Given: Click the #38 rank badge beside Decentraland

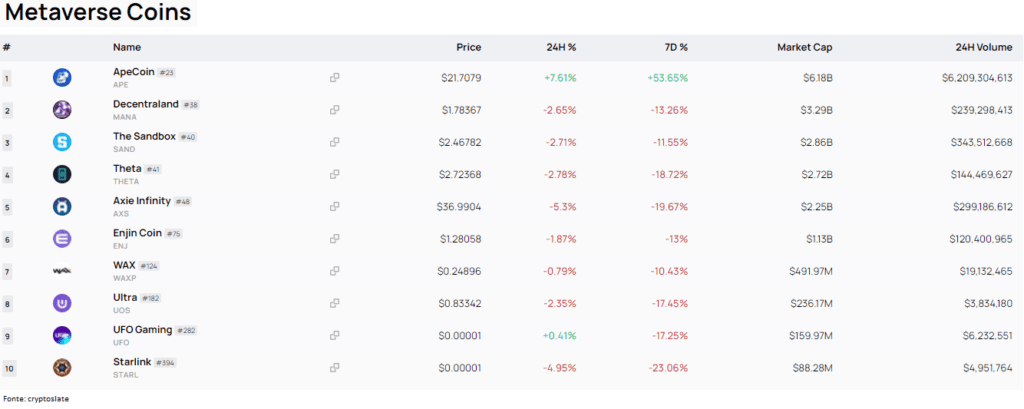Looking at the screenshot, I should point(190,105).
